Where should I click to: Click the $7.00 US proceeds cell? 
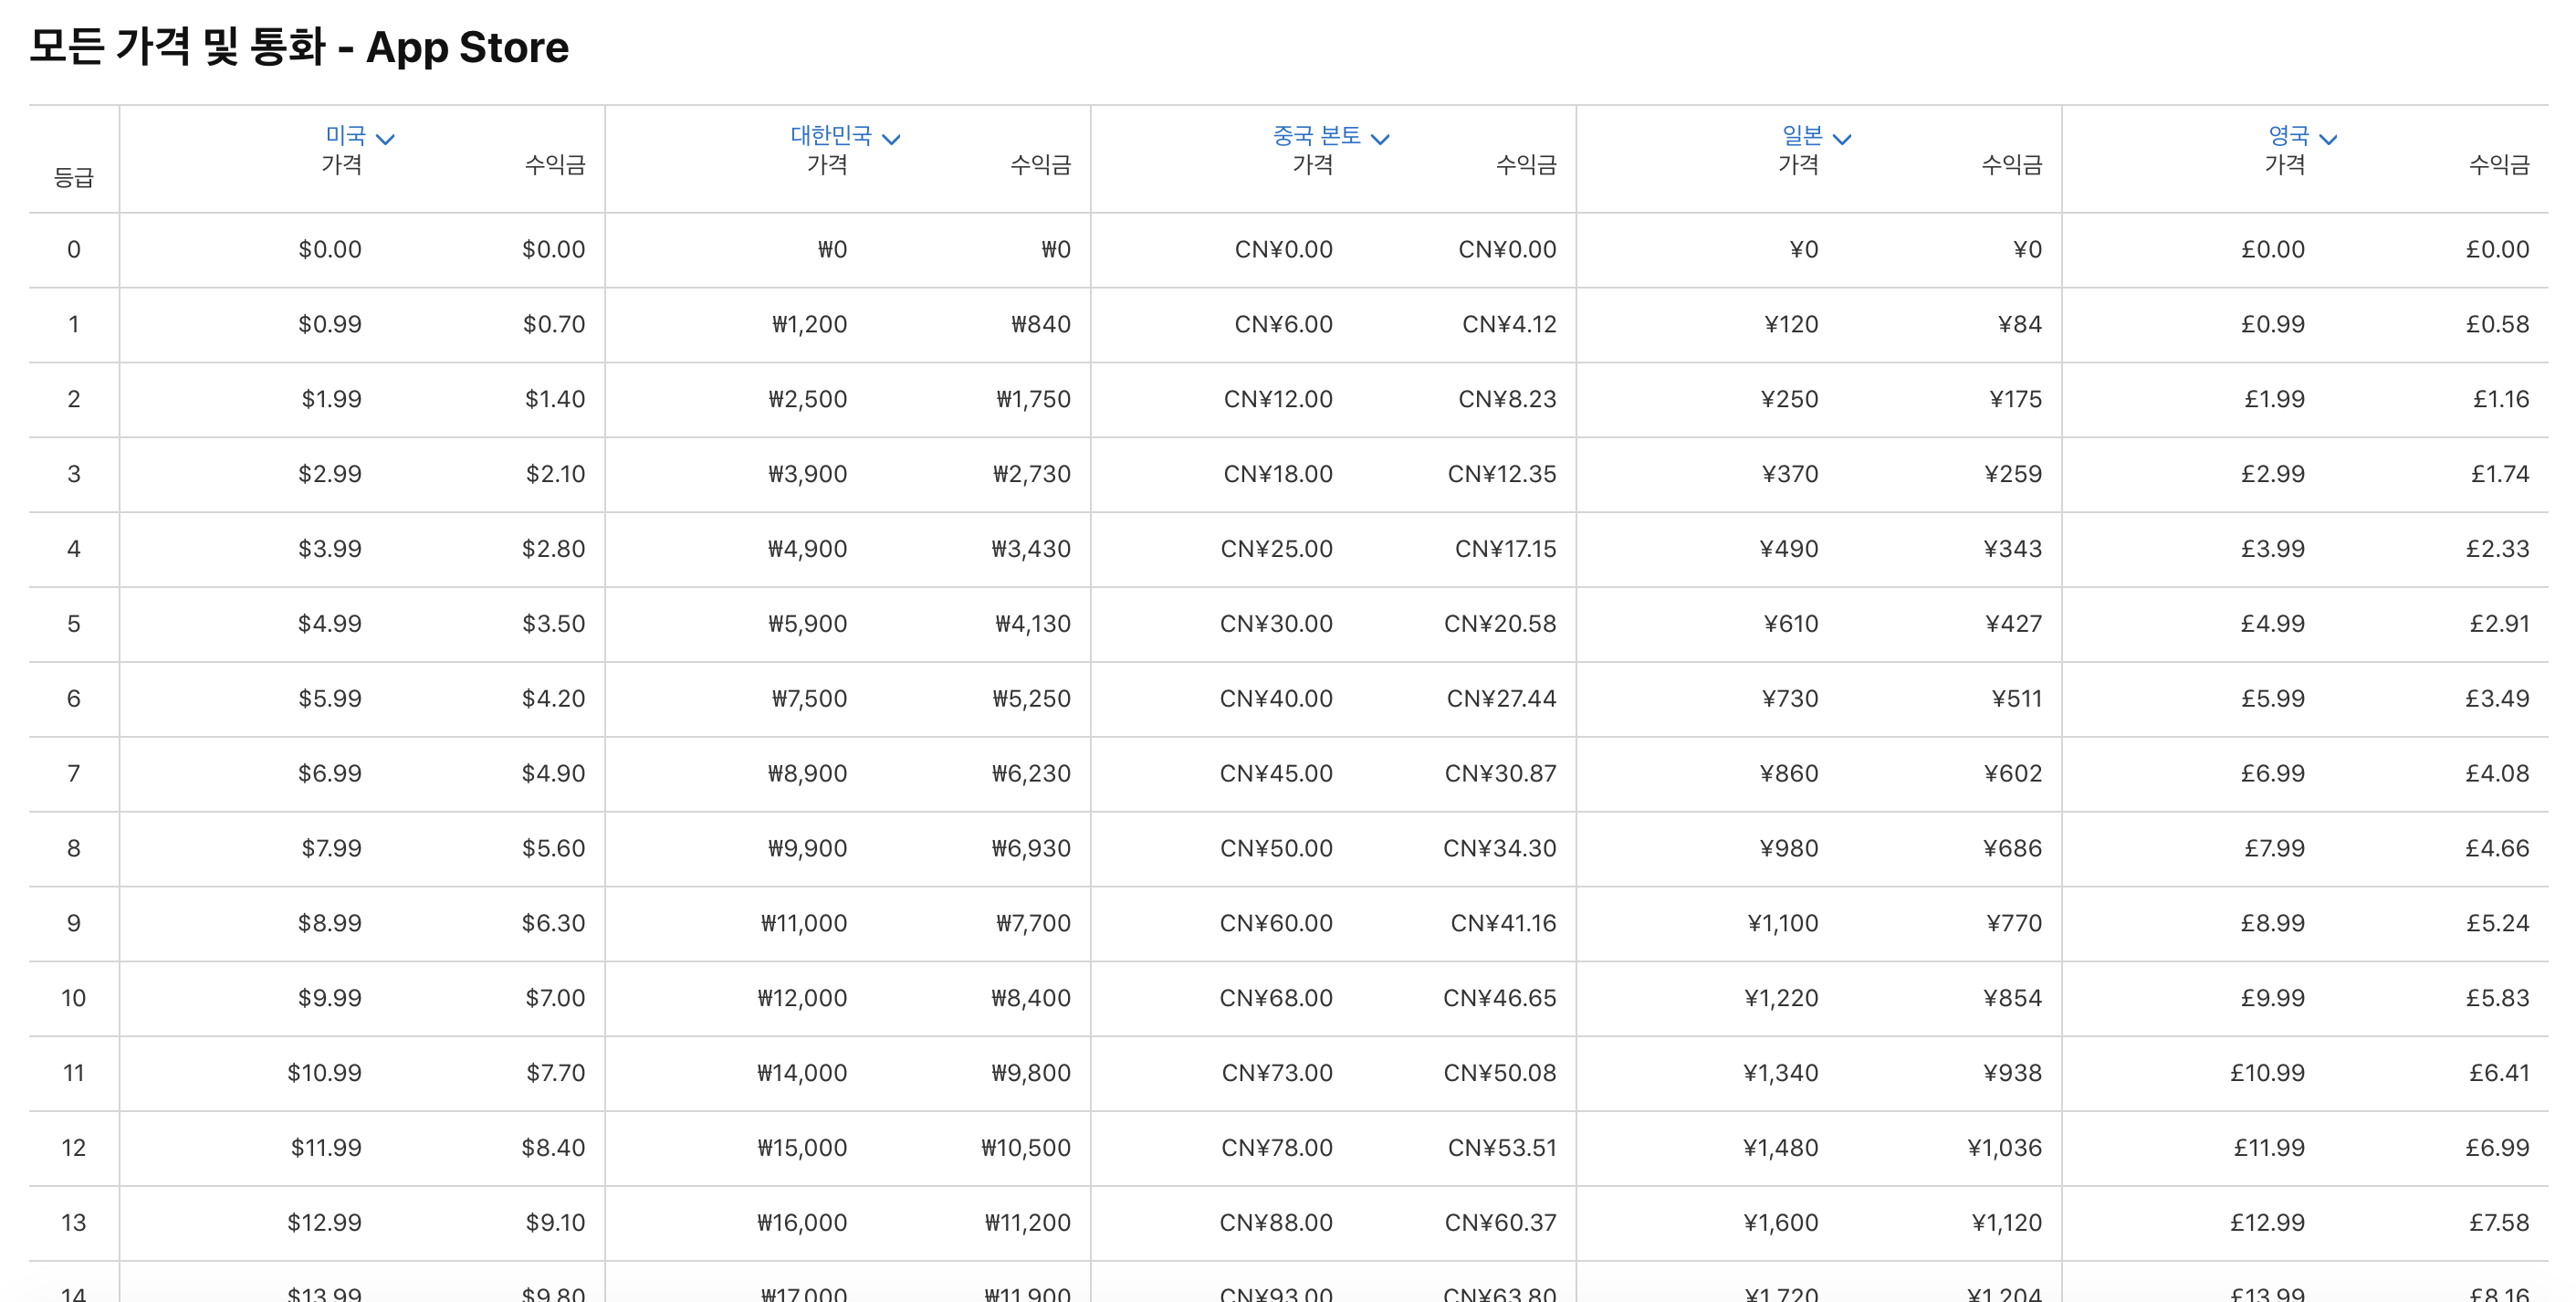click(555, 998)
